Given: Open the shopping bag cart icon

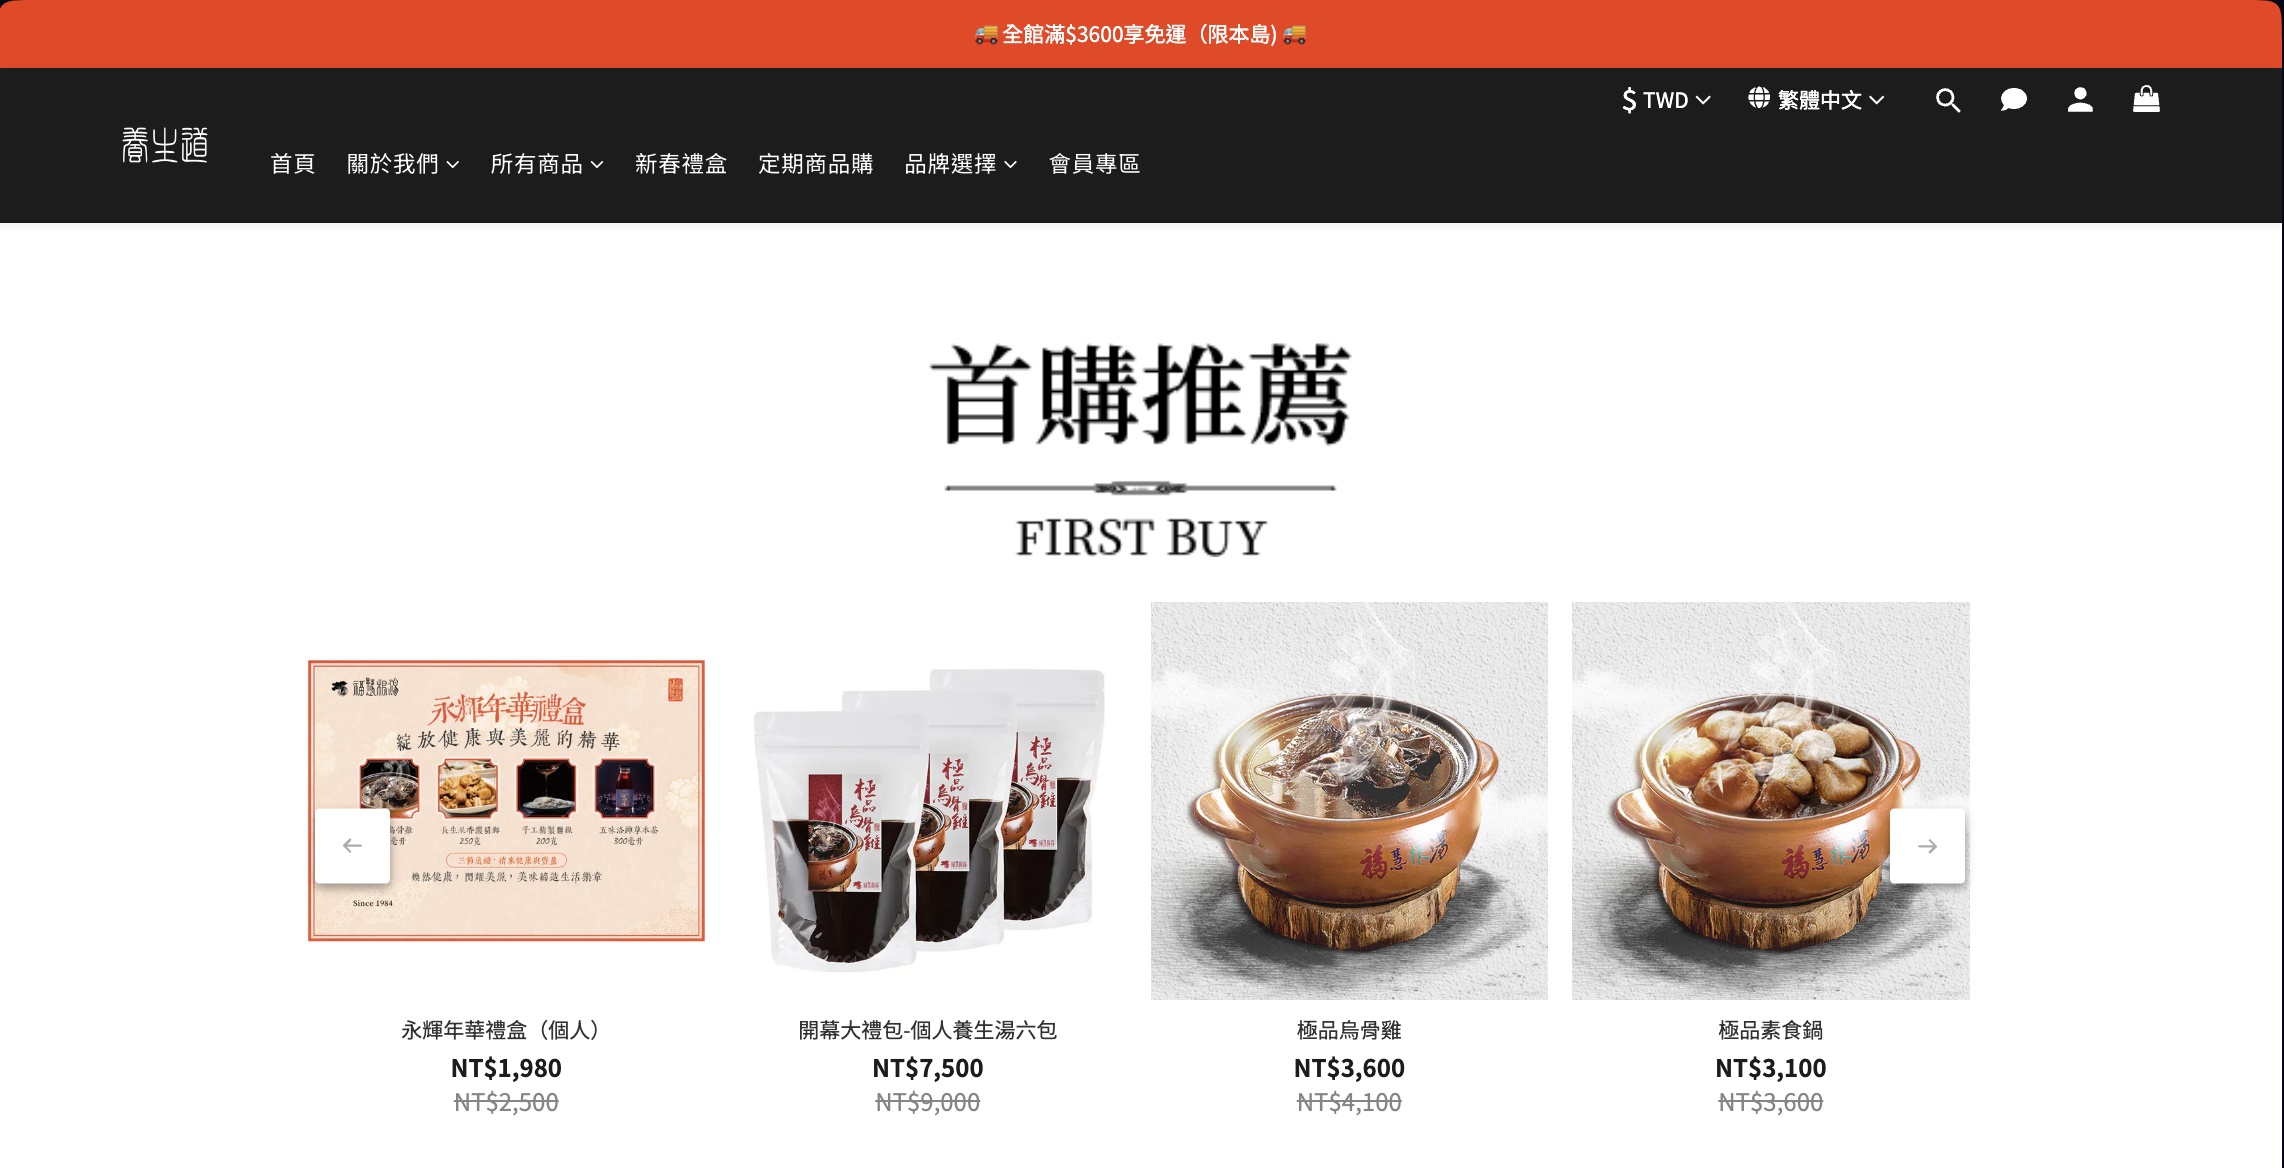Looking at the screenshot, I should 2146,99.
